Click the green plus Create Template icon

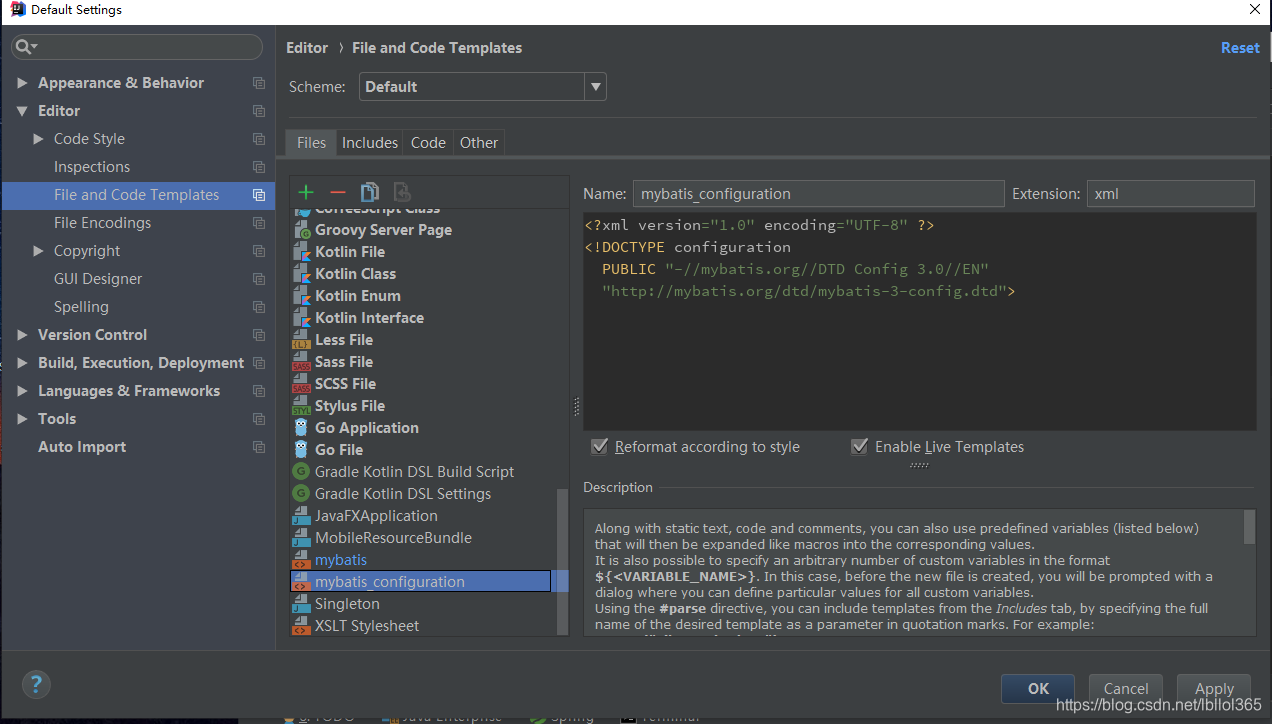(306, 192)
